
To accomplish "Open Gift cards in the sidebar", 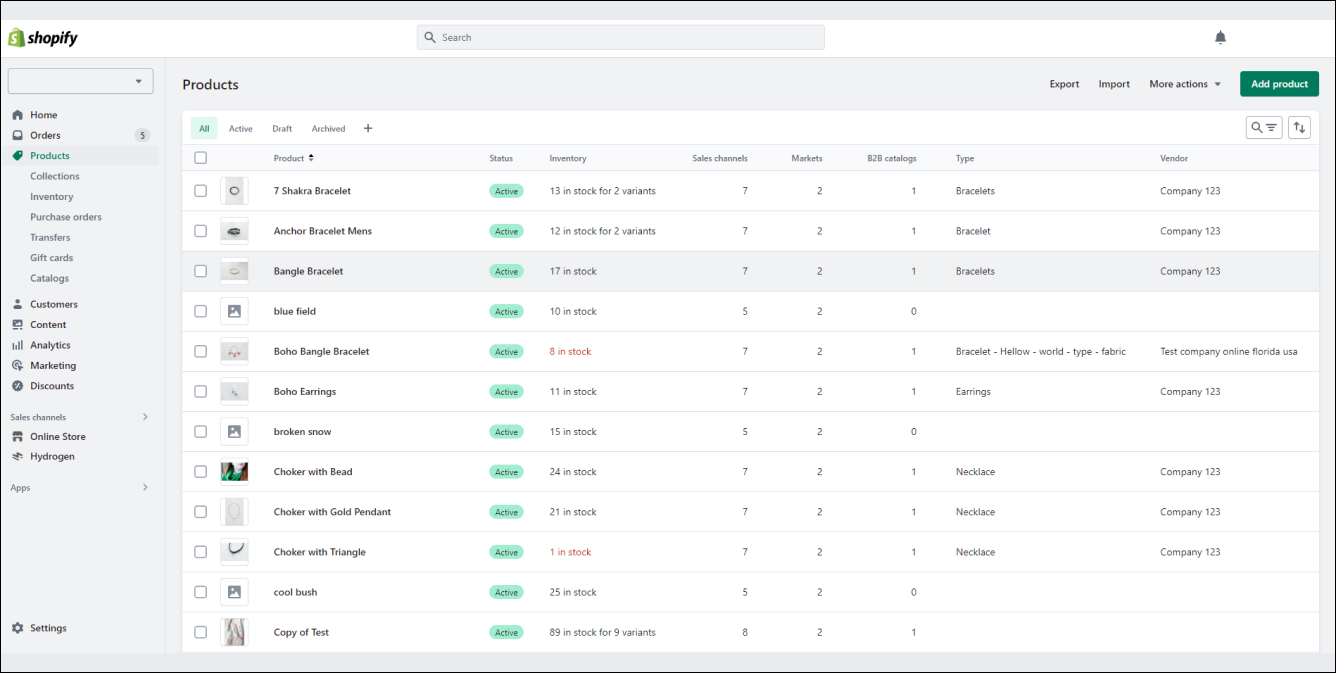I will pyautogui.click(x=52, y=258).
